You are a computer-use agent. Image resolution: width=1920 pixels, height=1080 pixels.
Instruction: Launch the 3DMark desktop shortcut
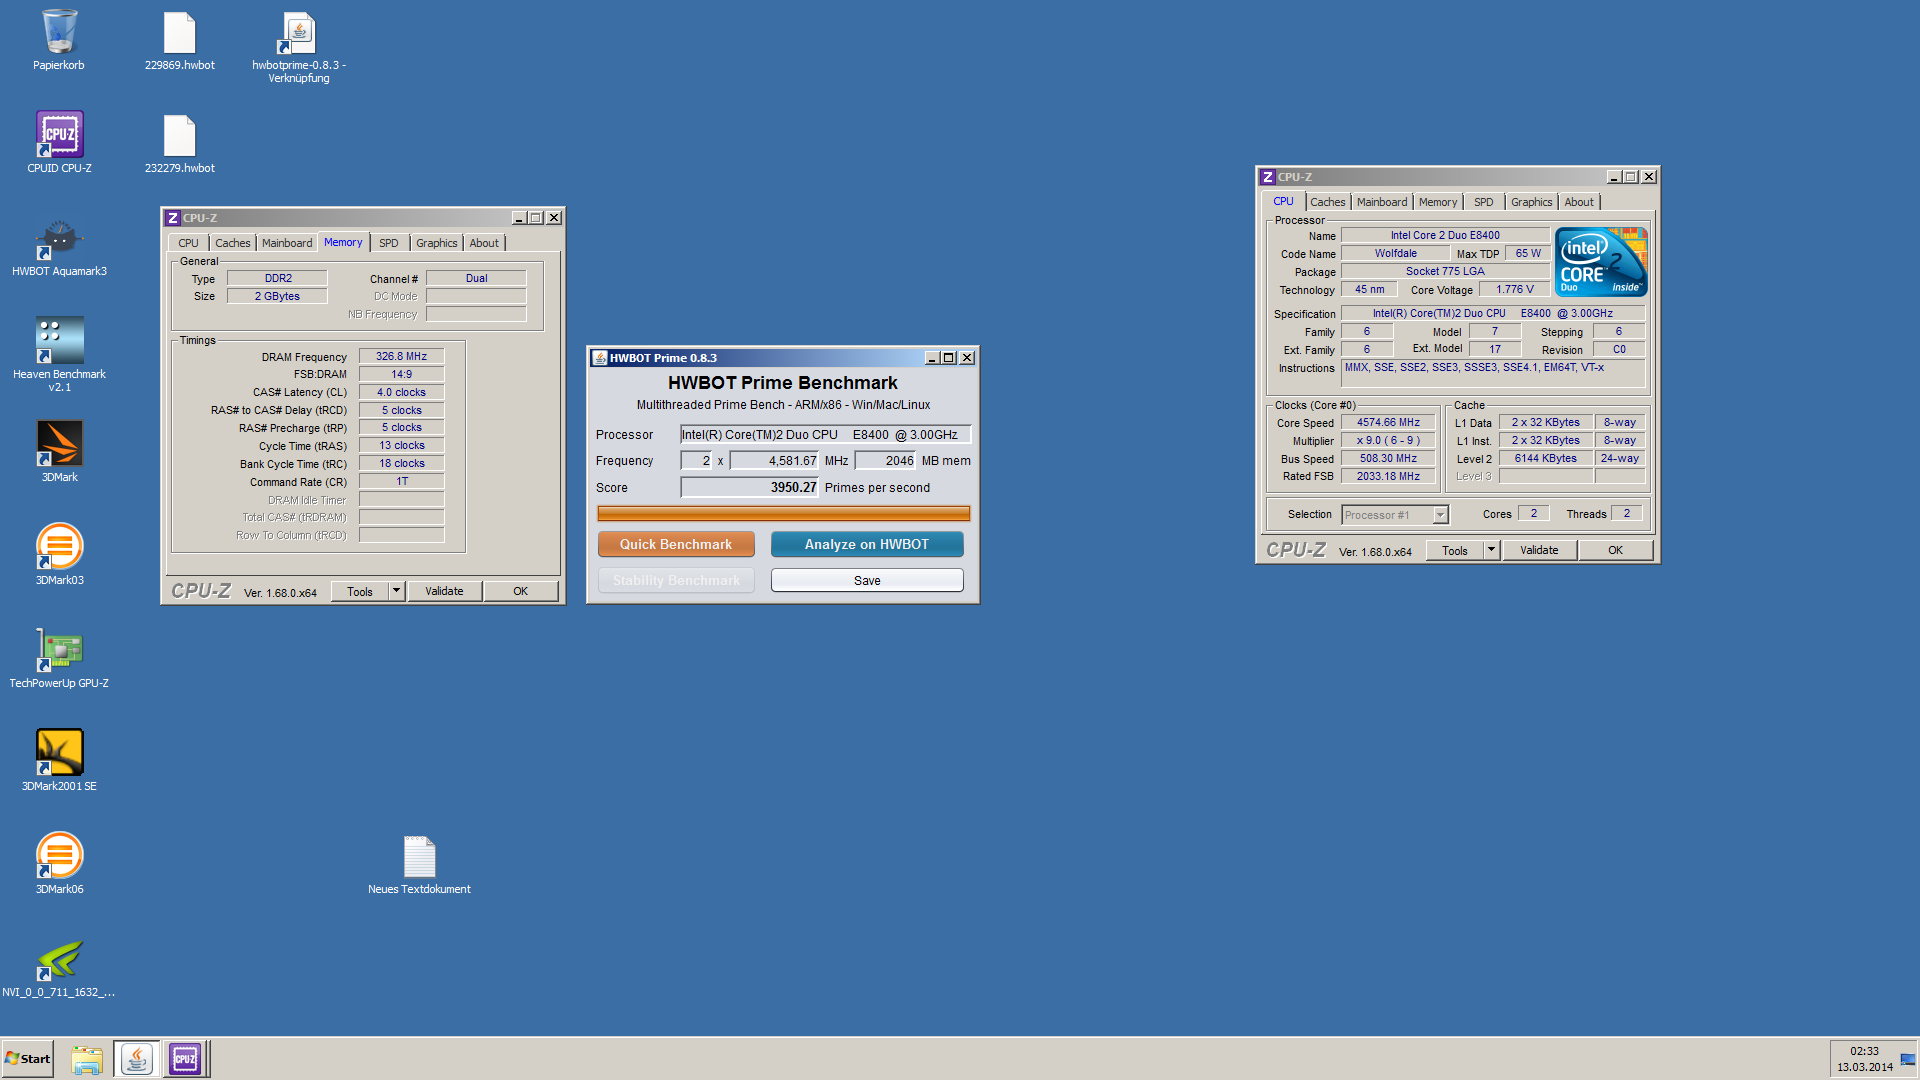pos(59,451)
